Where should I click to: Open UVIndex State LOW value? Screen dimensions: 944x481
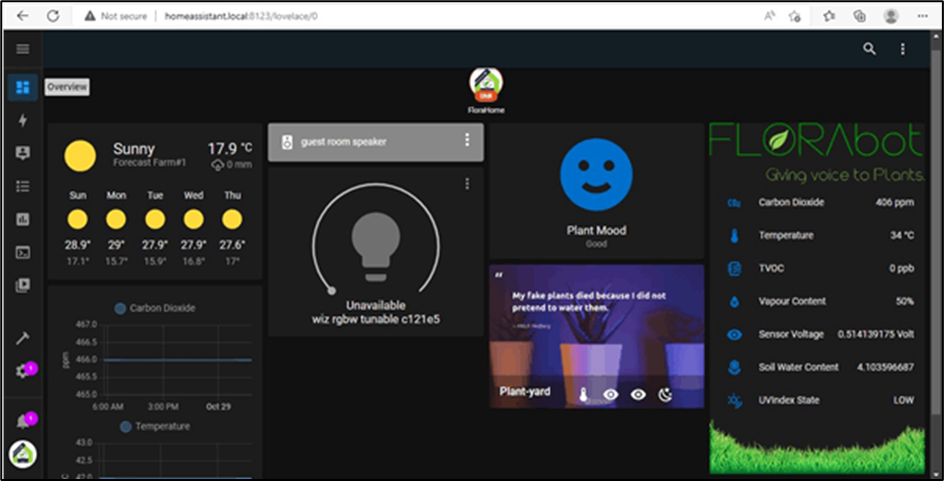(x=904, y=400)
